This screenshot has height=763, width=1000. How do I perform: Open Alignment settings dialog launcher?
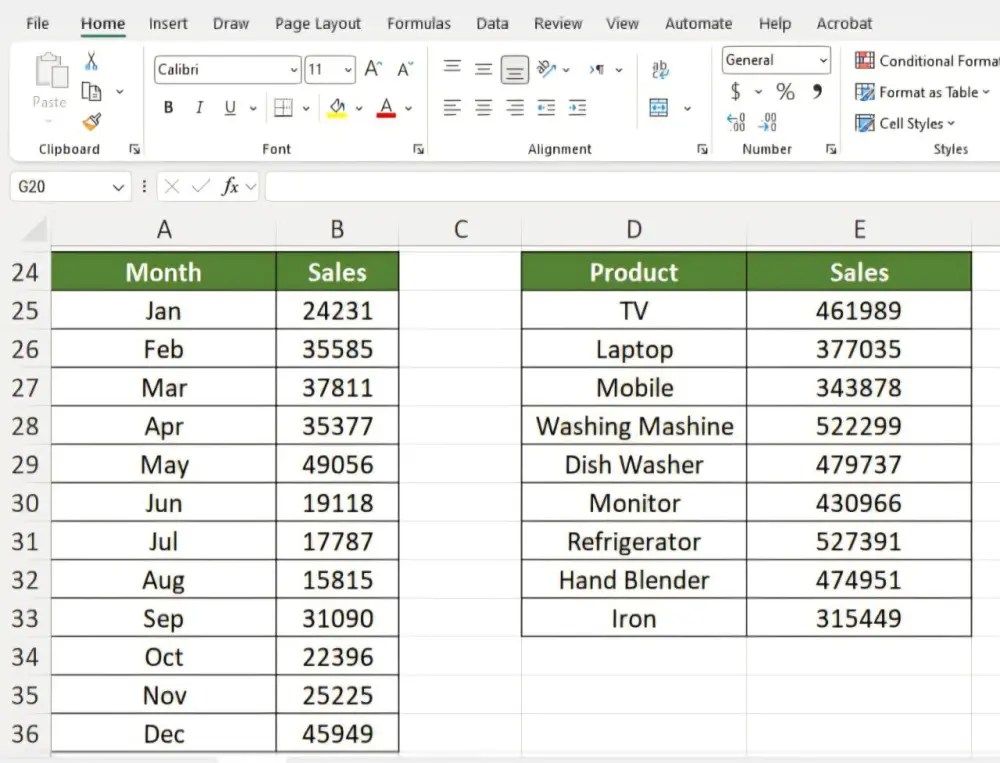(x=702, y=149)
